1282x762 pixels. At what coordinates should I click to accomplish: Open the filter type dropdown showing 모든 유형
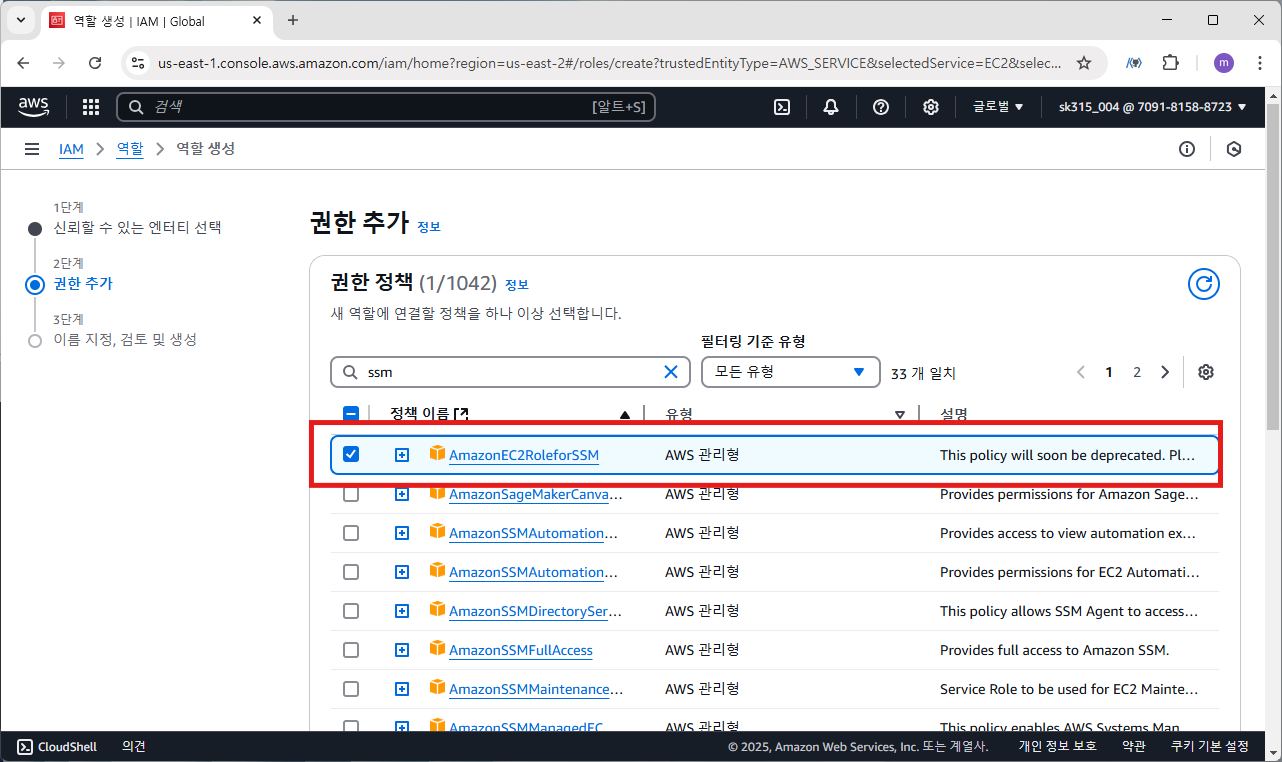pos(790,372)
